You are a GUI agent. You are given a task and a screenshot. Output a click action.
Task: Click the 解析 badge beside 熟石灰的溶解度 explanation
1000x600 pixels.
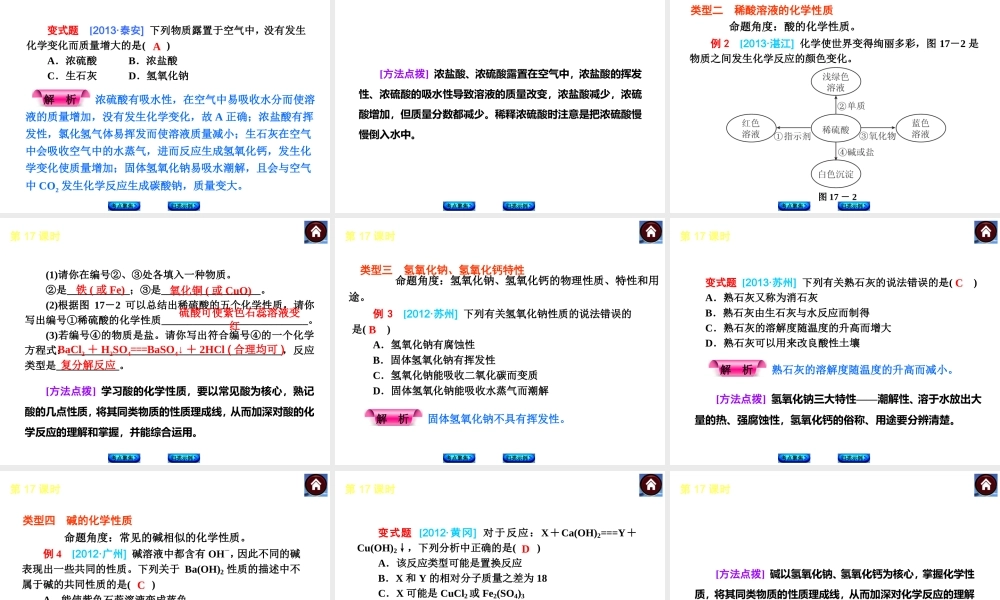point(737,369)
